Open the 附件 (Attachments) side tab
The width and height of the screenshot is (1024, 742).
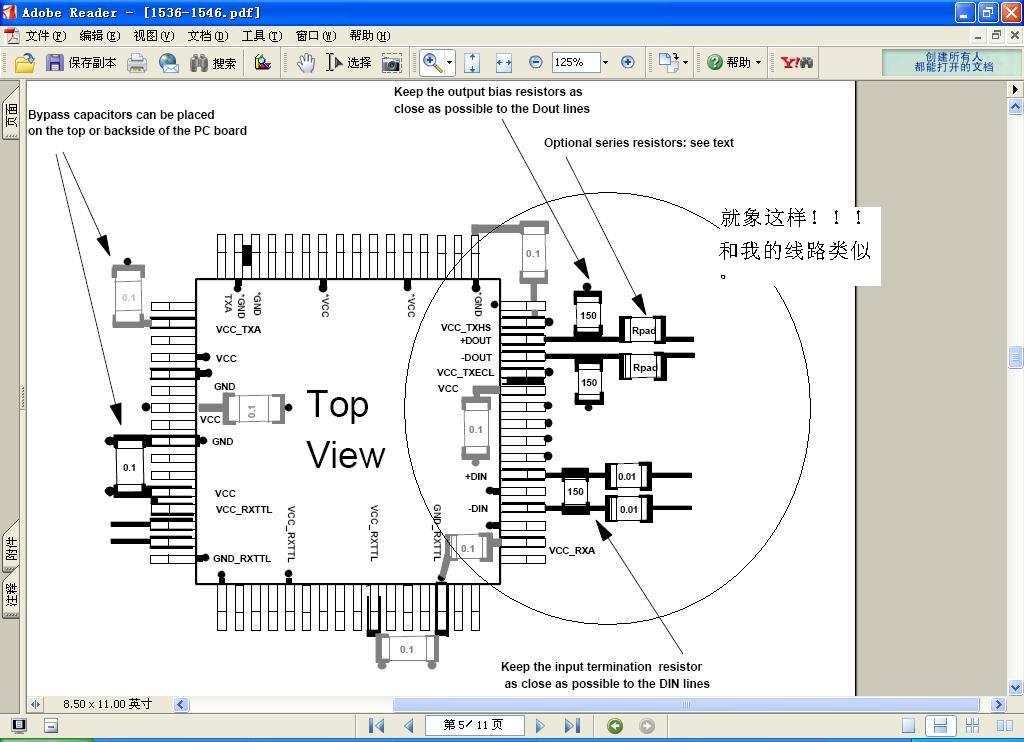coord(11,547)
